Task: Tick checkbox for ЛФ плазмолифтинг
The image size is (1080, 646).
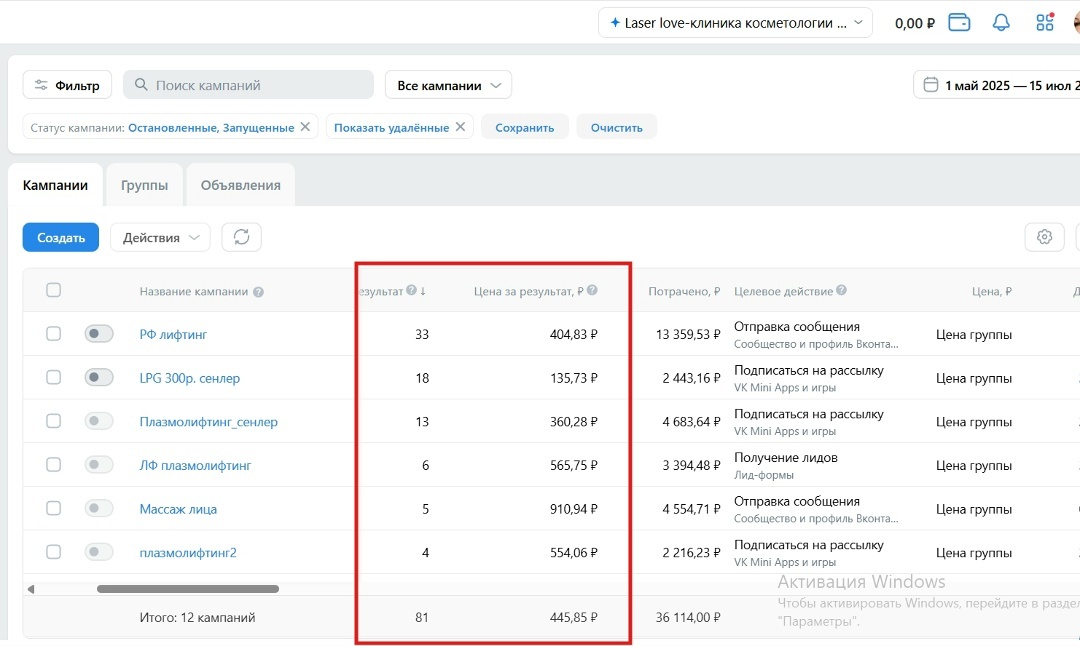Action: (x=53, y=465)
